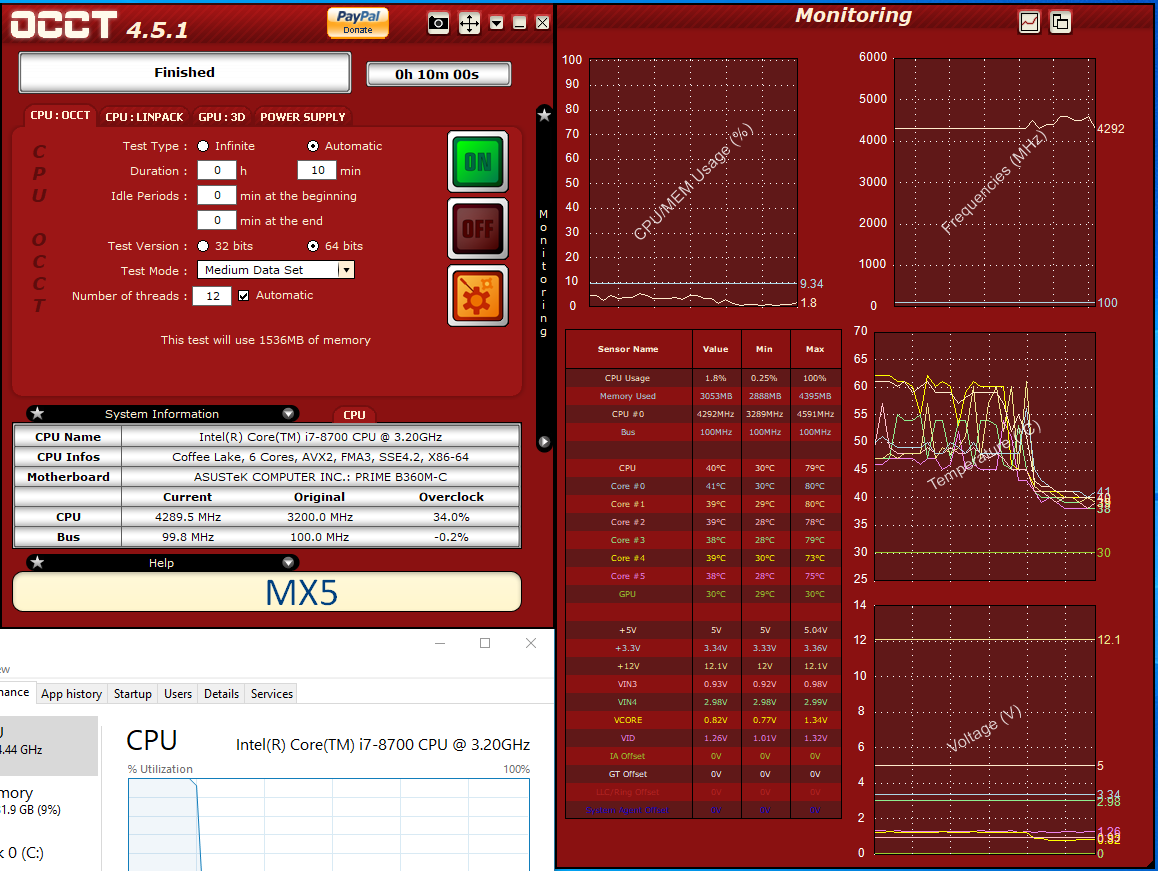Select the CPU system info tab

[354, 415]
